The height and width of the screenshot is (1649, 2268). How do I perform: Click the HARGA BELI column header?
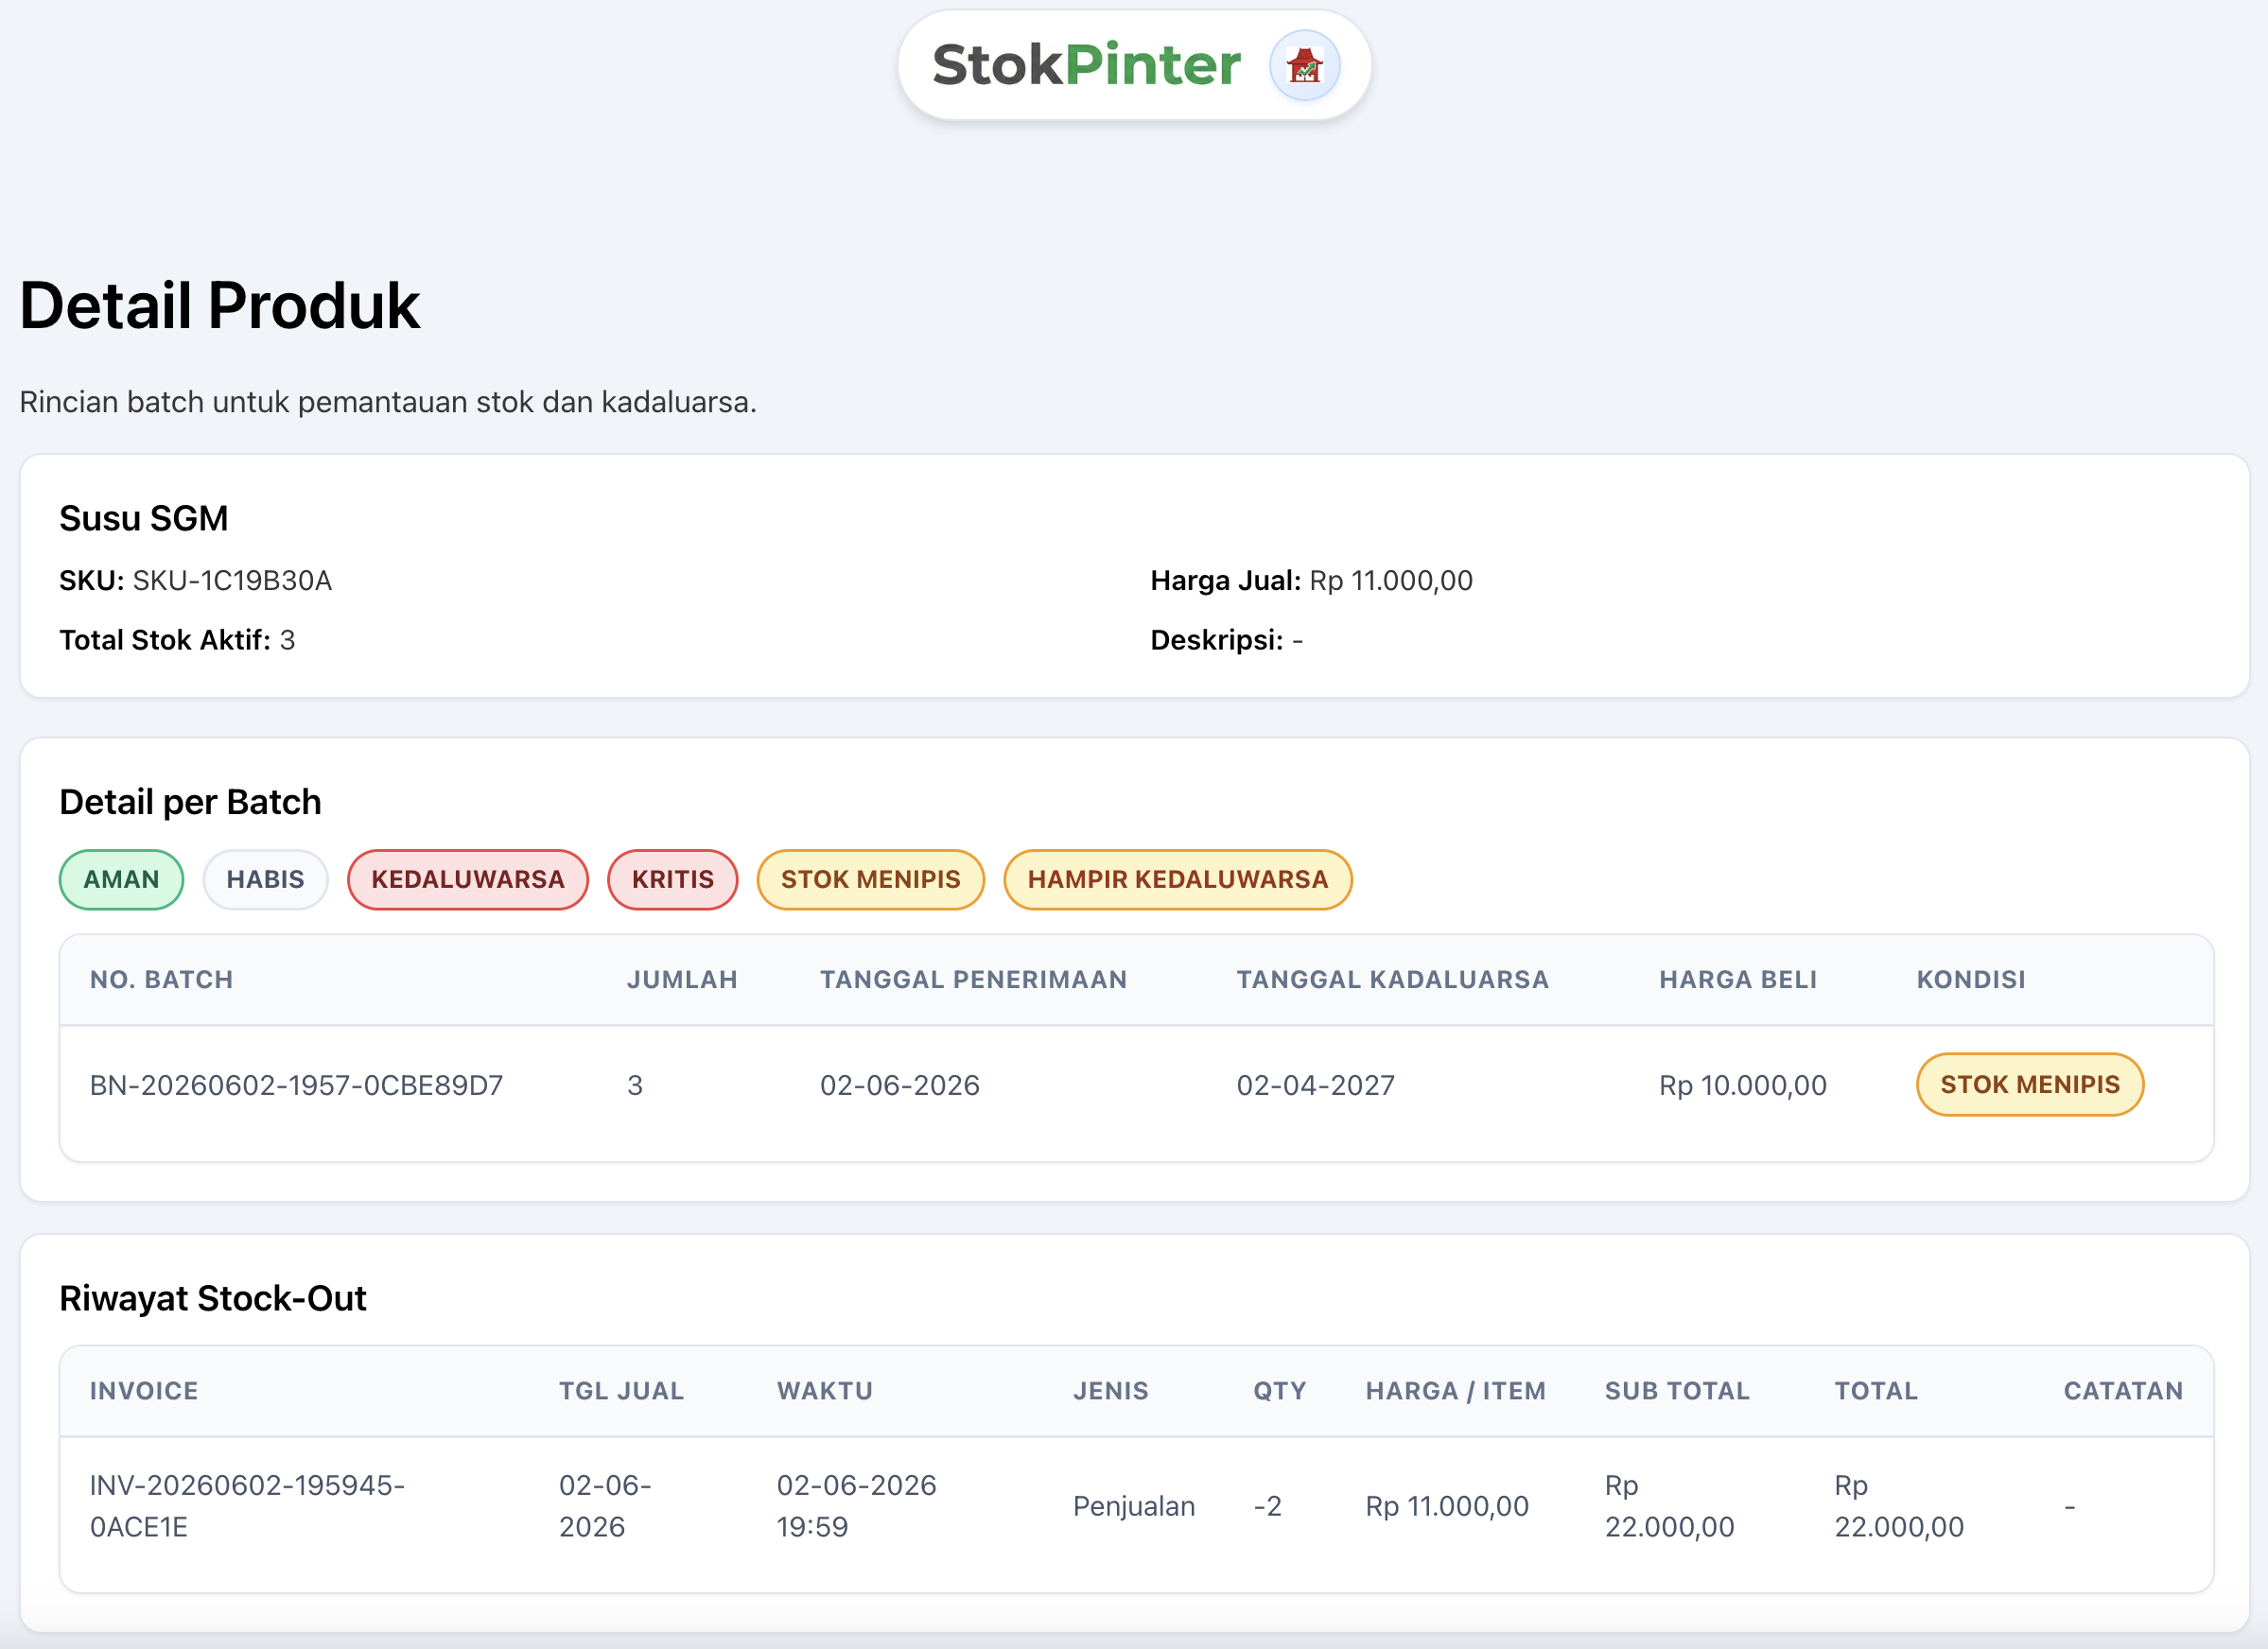pos(1738,979)
